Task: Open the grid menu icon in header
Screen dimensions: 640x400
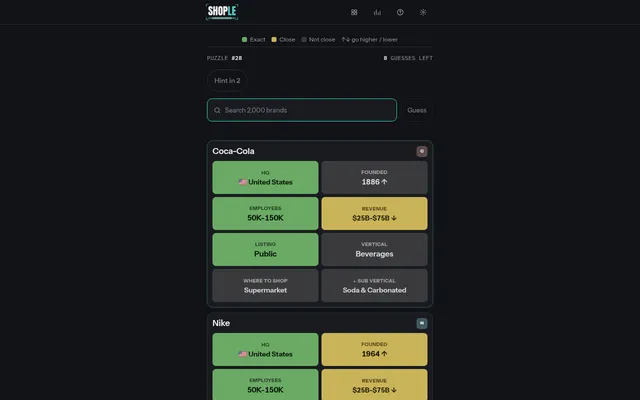Action: (x=354, y=12)
